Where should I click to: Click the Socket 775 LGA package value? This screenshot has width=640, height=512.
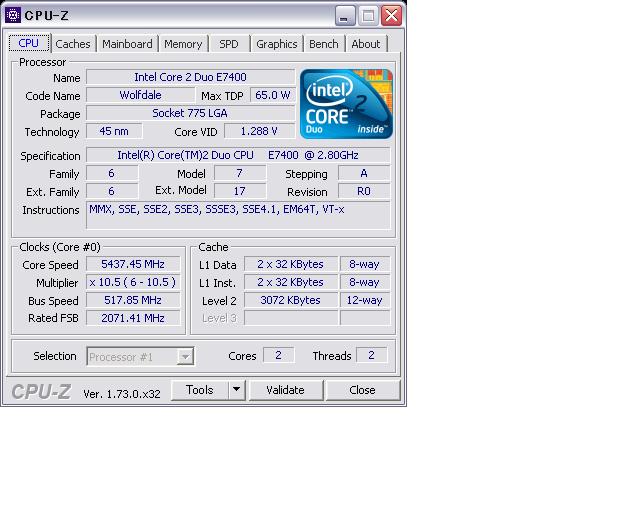[191, 113]
